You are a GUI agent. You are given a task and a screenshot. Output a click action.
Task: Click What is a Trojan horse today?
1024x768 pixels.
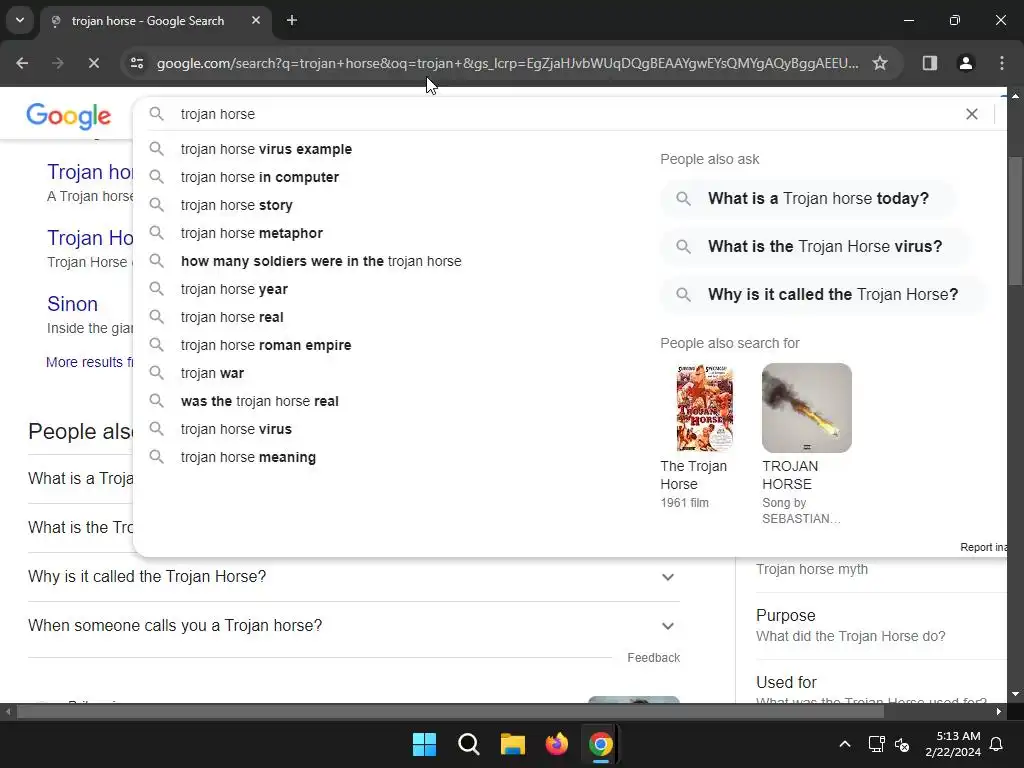pos(808,199)
